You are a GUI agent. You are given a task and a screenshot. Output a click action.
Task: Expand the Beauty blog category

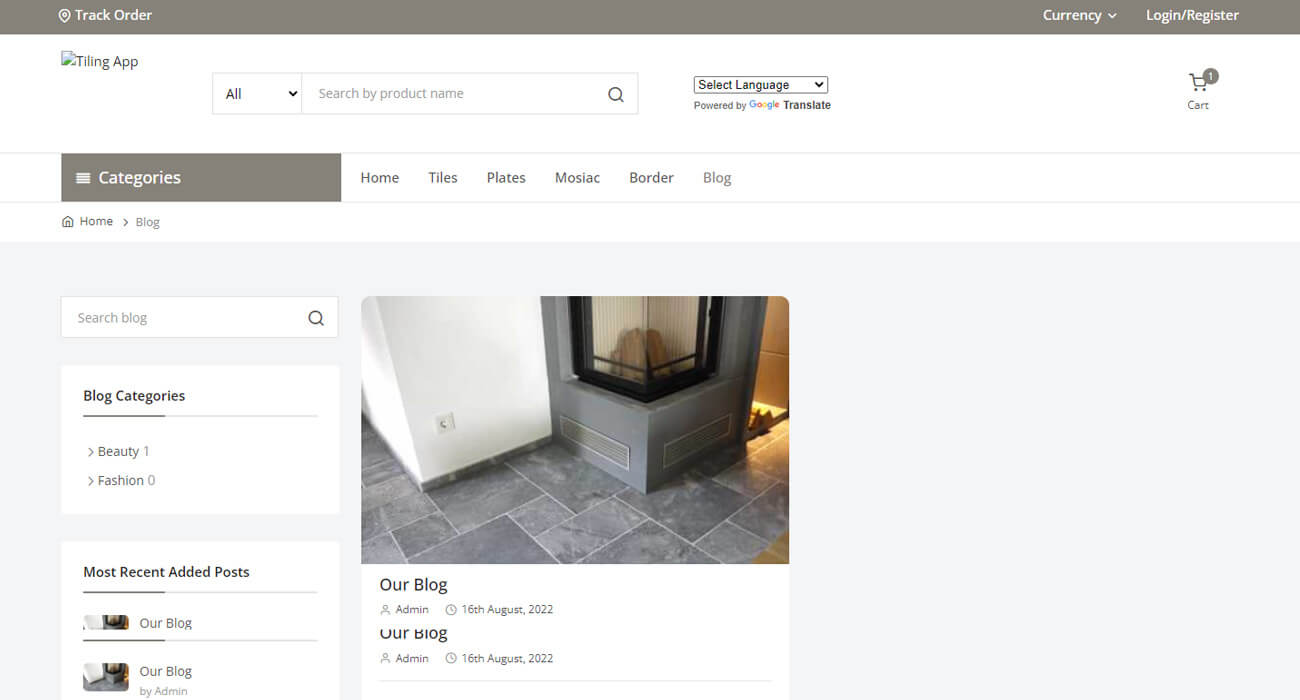tap(118, 452)
